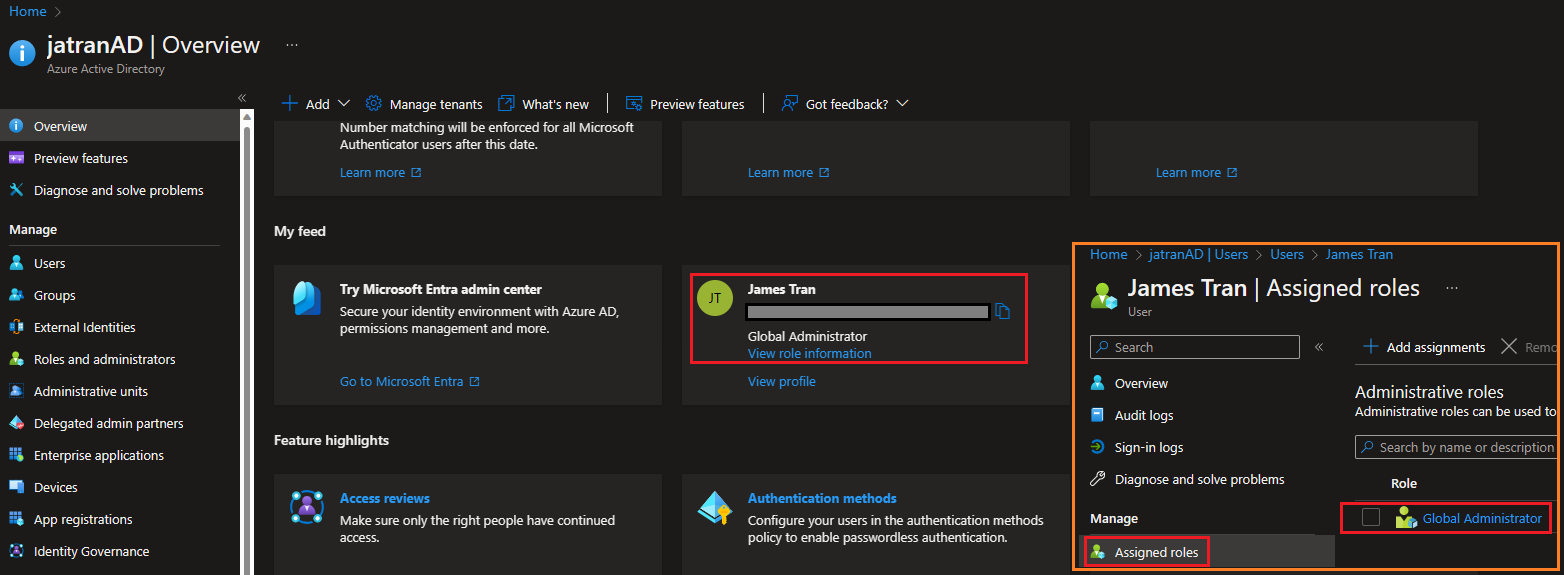
Task: Select Diagnose and solve problems in user panel
Action: 1199,479
